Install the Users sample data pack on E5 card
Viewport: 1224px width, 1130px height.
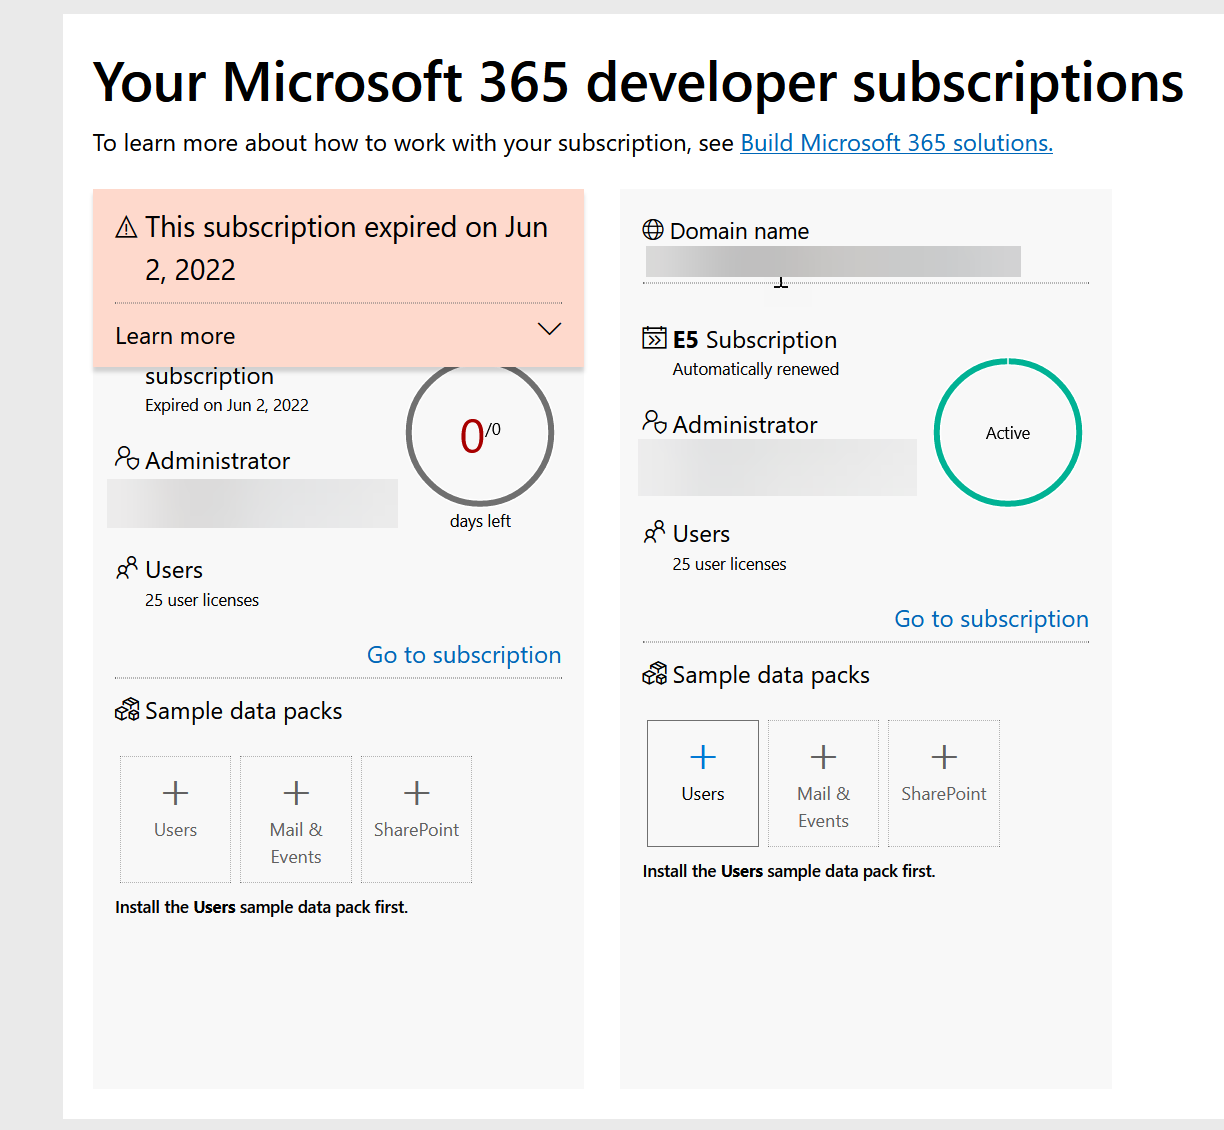[x=703, y=783]
